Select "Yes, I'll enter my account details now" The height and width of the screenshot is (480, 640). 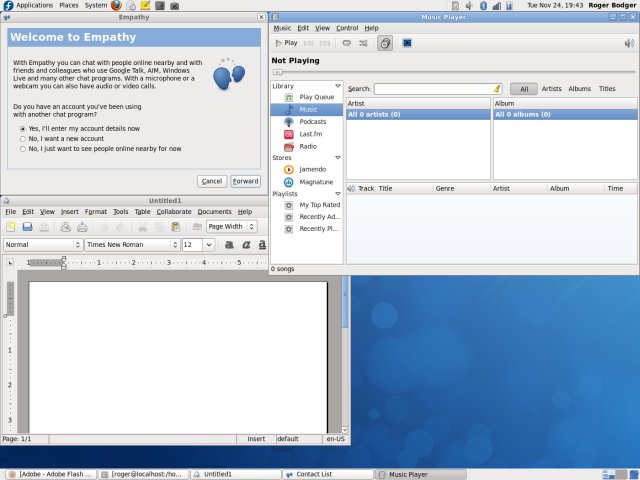pos(23,129)
